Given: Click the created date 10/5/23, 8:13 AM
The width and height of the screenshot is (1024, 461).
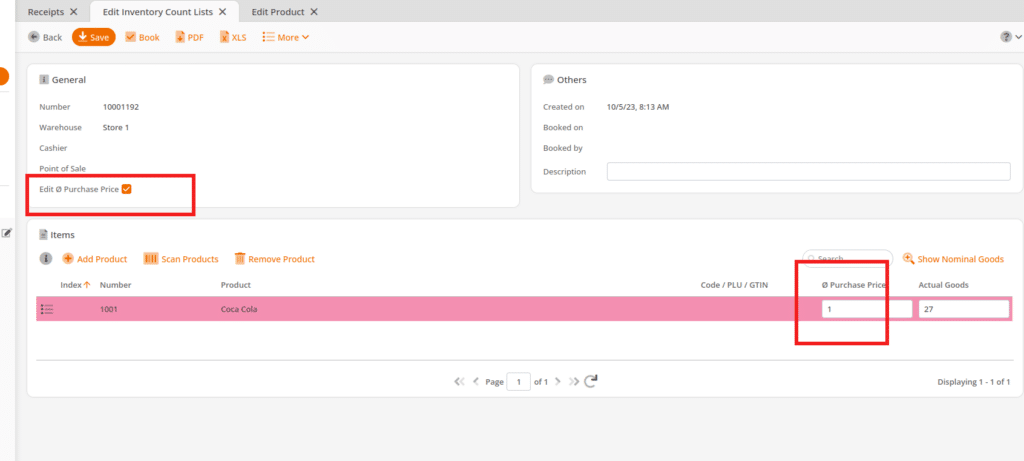Looking at the screenshot, I should tap(638, 106).
